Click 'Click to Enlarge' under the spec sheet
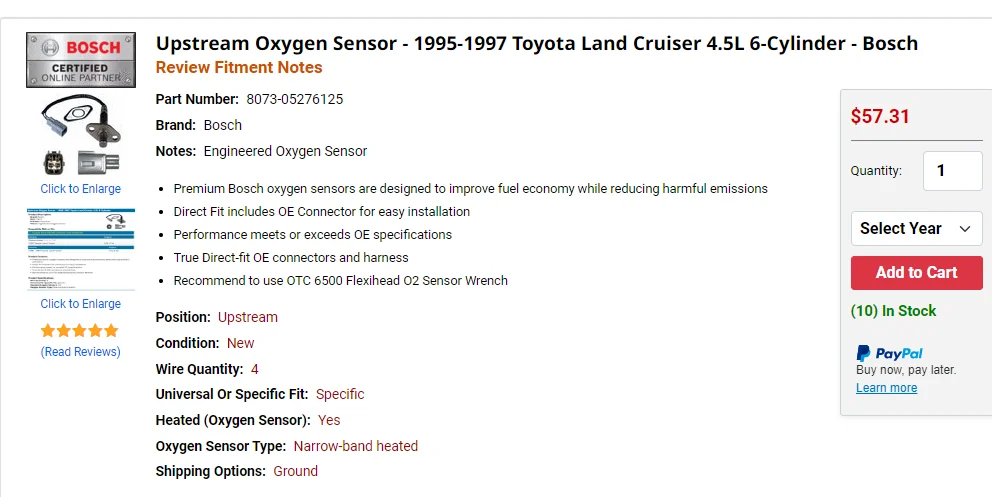 [80, 304]
